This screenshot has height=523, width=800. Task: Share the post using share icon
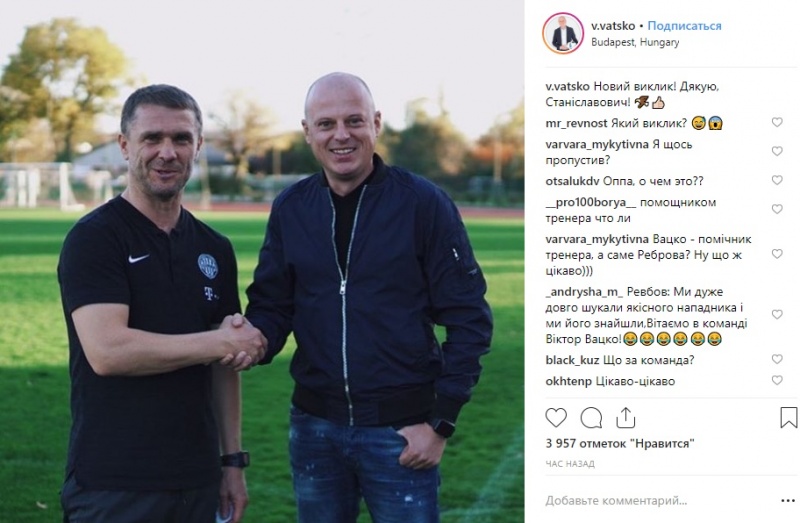pos(625,417)
